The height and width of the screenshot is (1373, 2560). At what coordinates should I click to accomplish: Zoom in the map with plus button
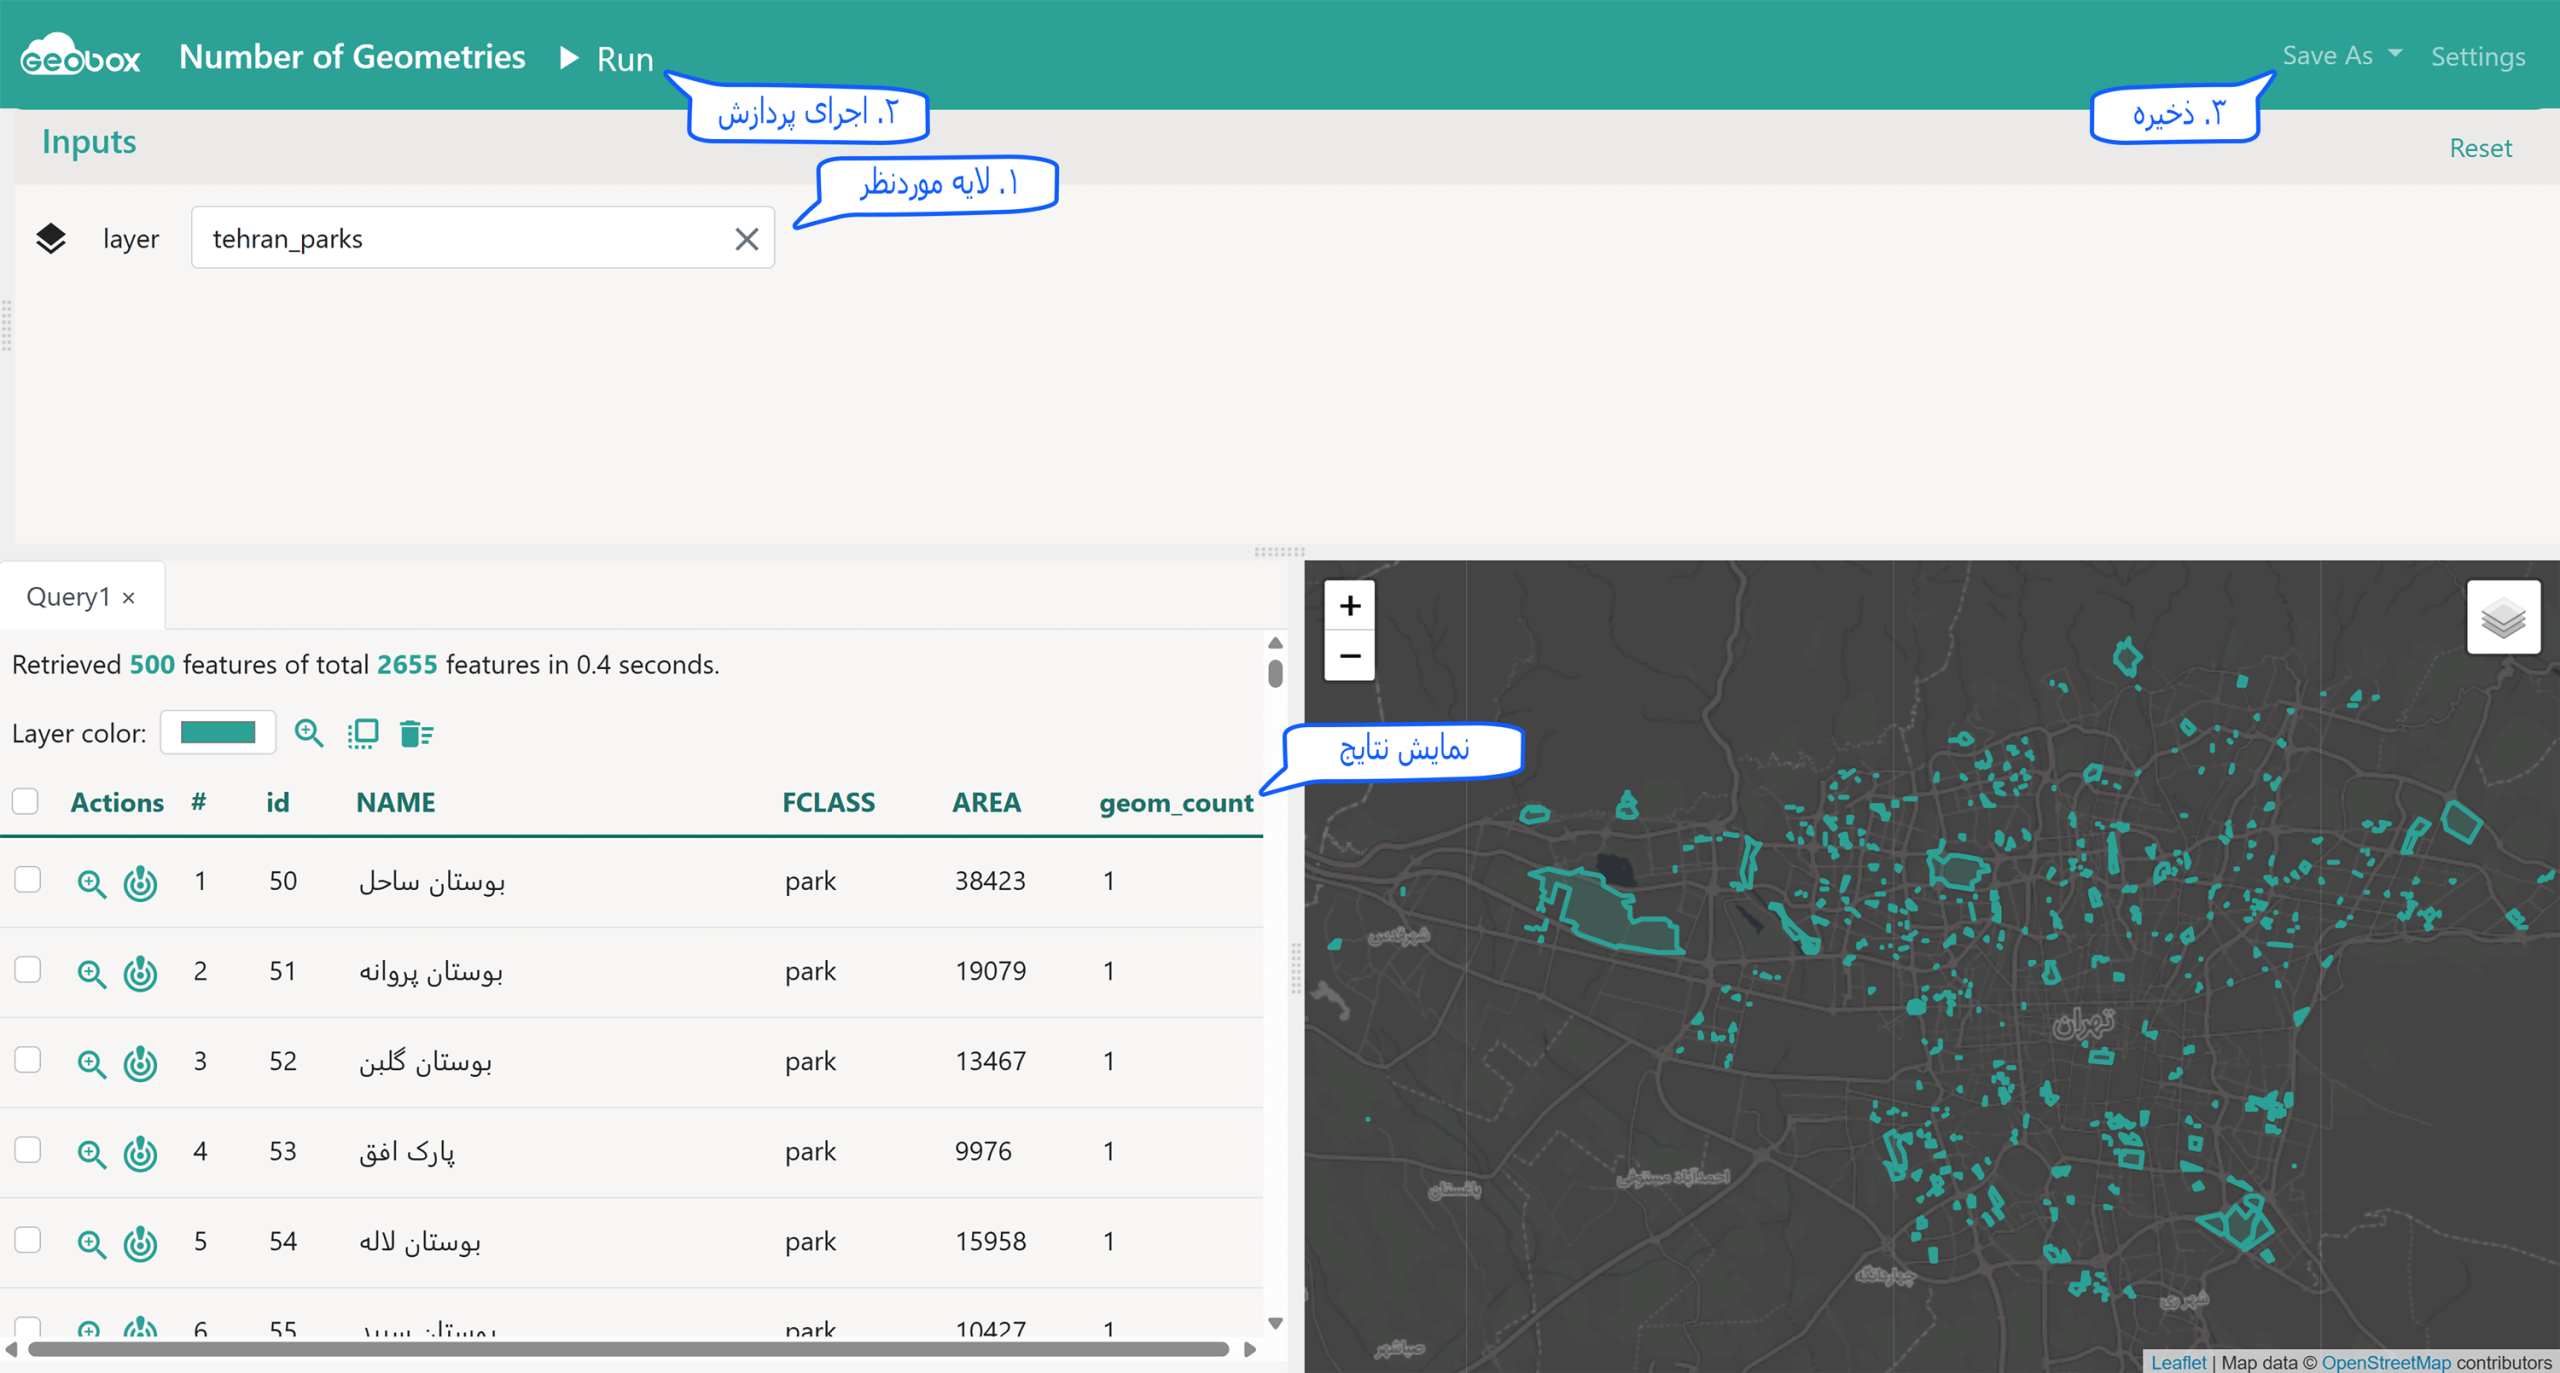point(1349,606)
